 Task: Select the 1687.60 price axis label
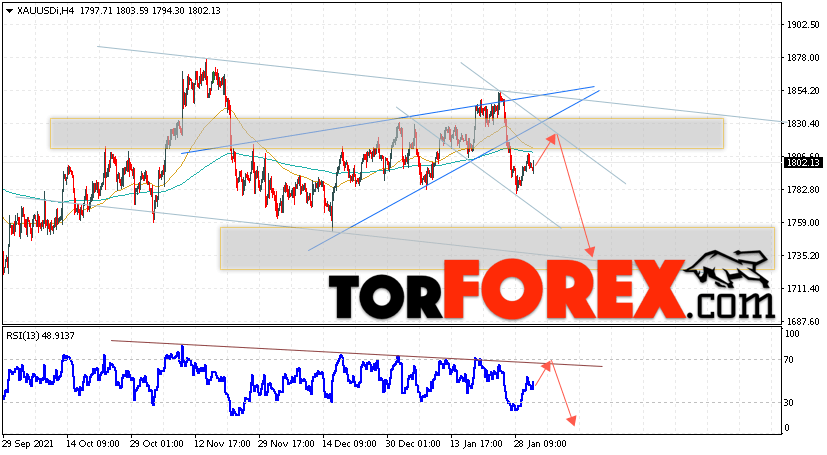pyautogui.click(x=803, y=321)
